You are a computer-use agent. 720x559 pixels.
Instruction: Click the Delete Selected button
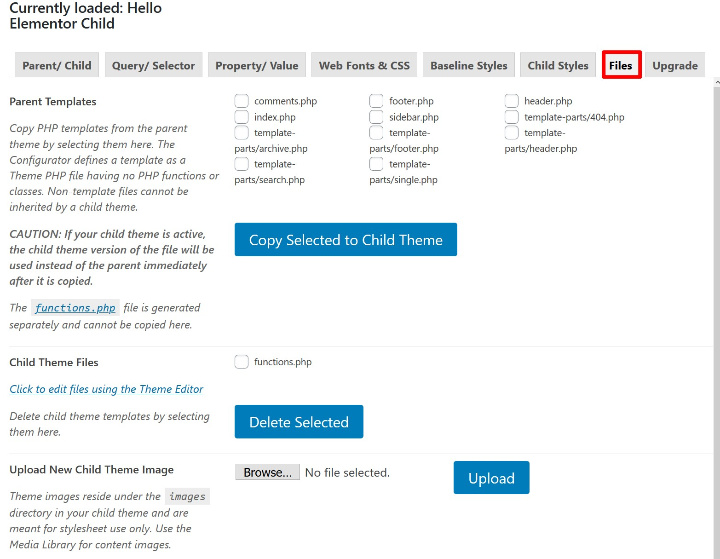tap(299, 422)
